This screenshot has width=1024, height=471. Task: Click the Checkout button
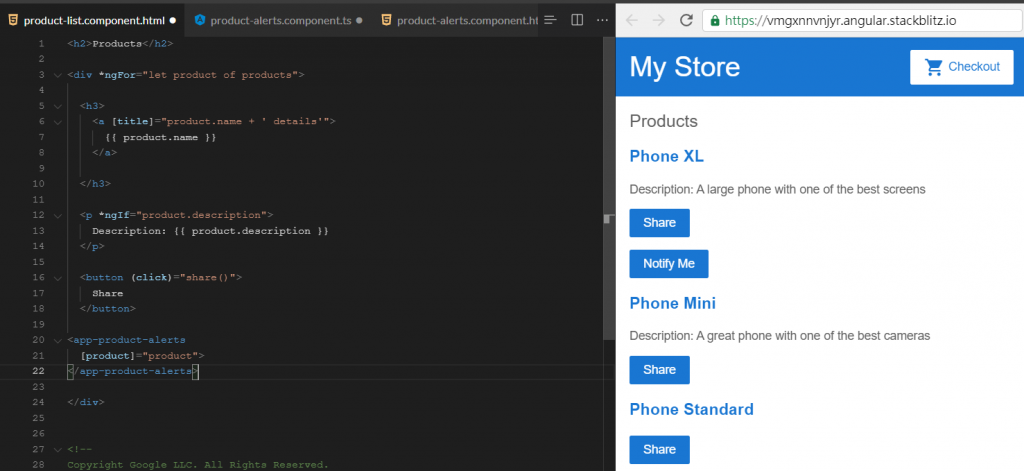click(x=961, y=67)
